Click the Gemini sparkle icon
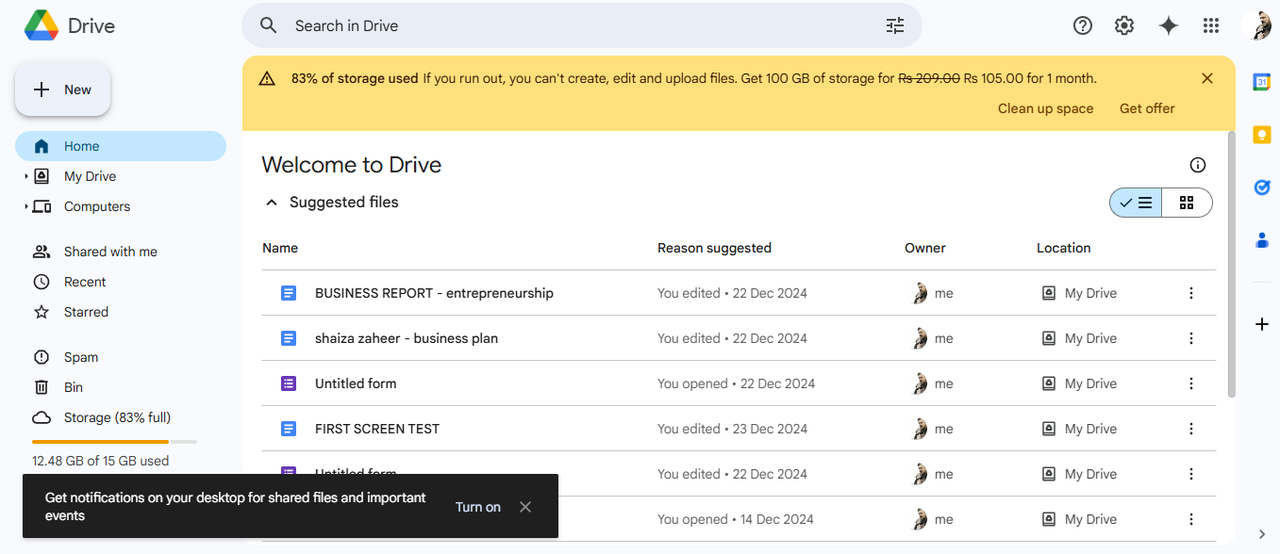This screenshot has height=554, width=1280. pos(1168,26)
